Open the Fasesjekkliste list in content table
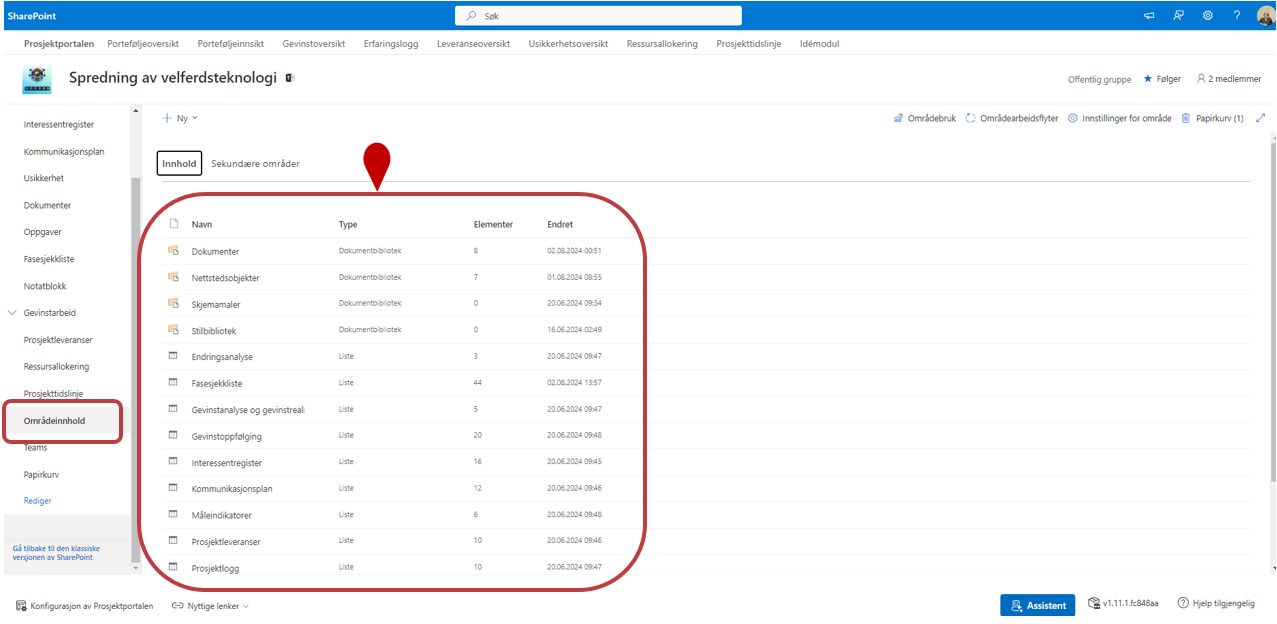Screen dimensions: 1277x624 (217, 383)
